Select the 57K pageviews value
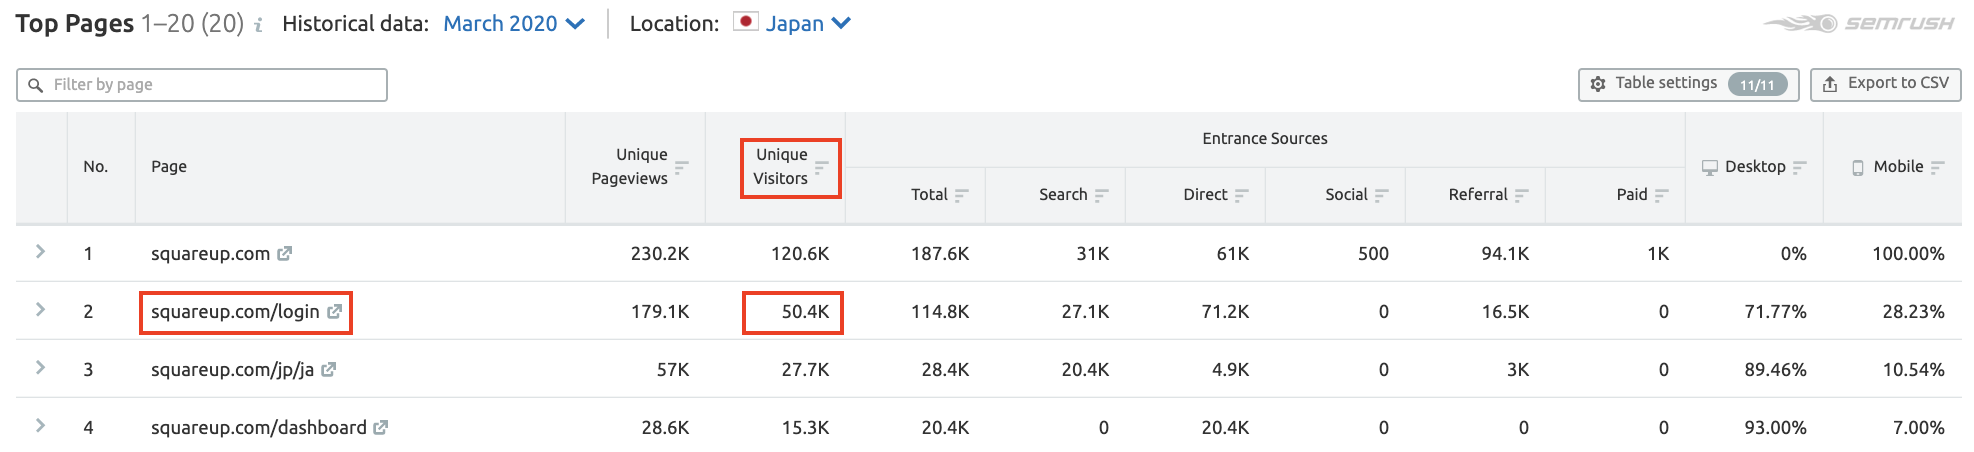Viewport: 1974px width, 452px height. point(673,370)
